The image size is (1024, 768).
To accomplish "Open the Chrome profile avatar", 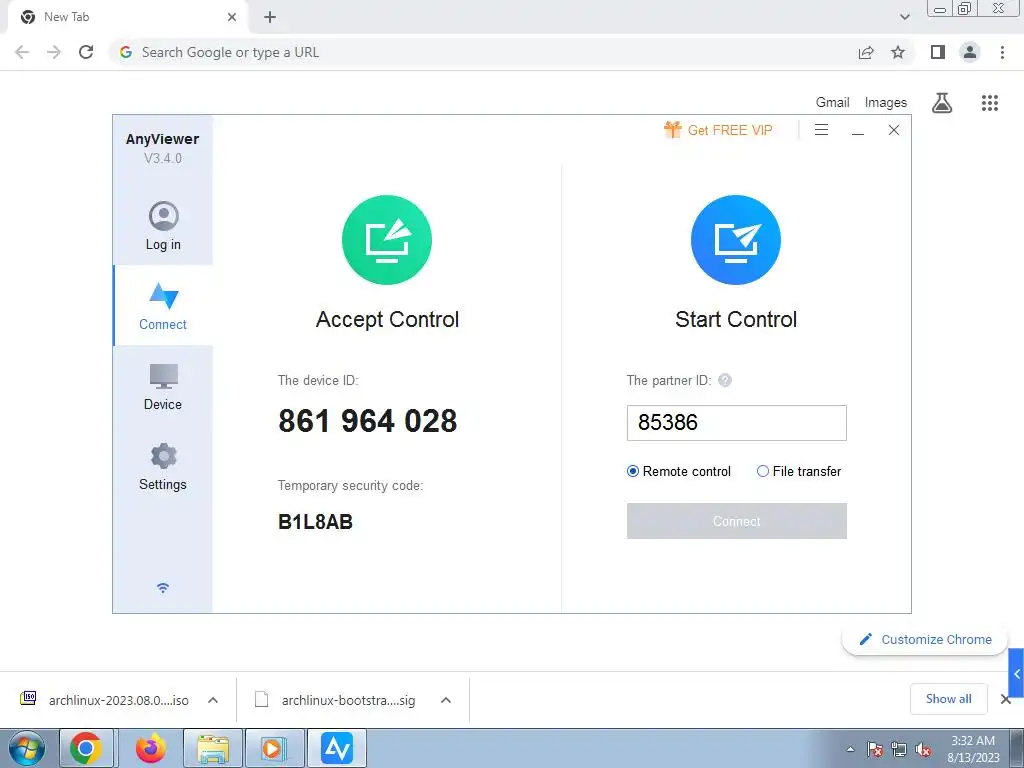I will (x=970, y=52).
